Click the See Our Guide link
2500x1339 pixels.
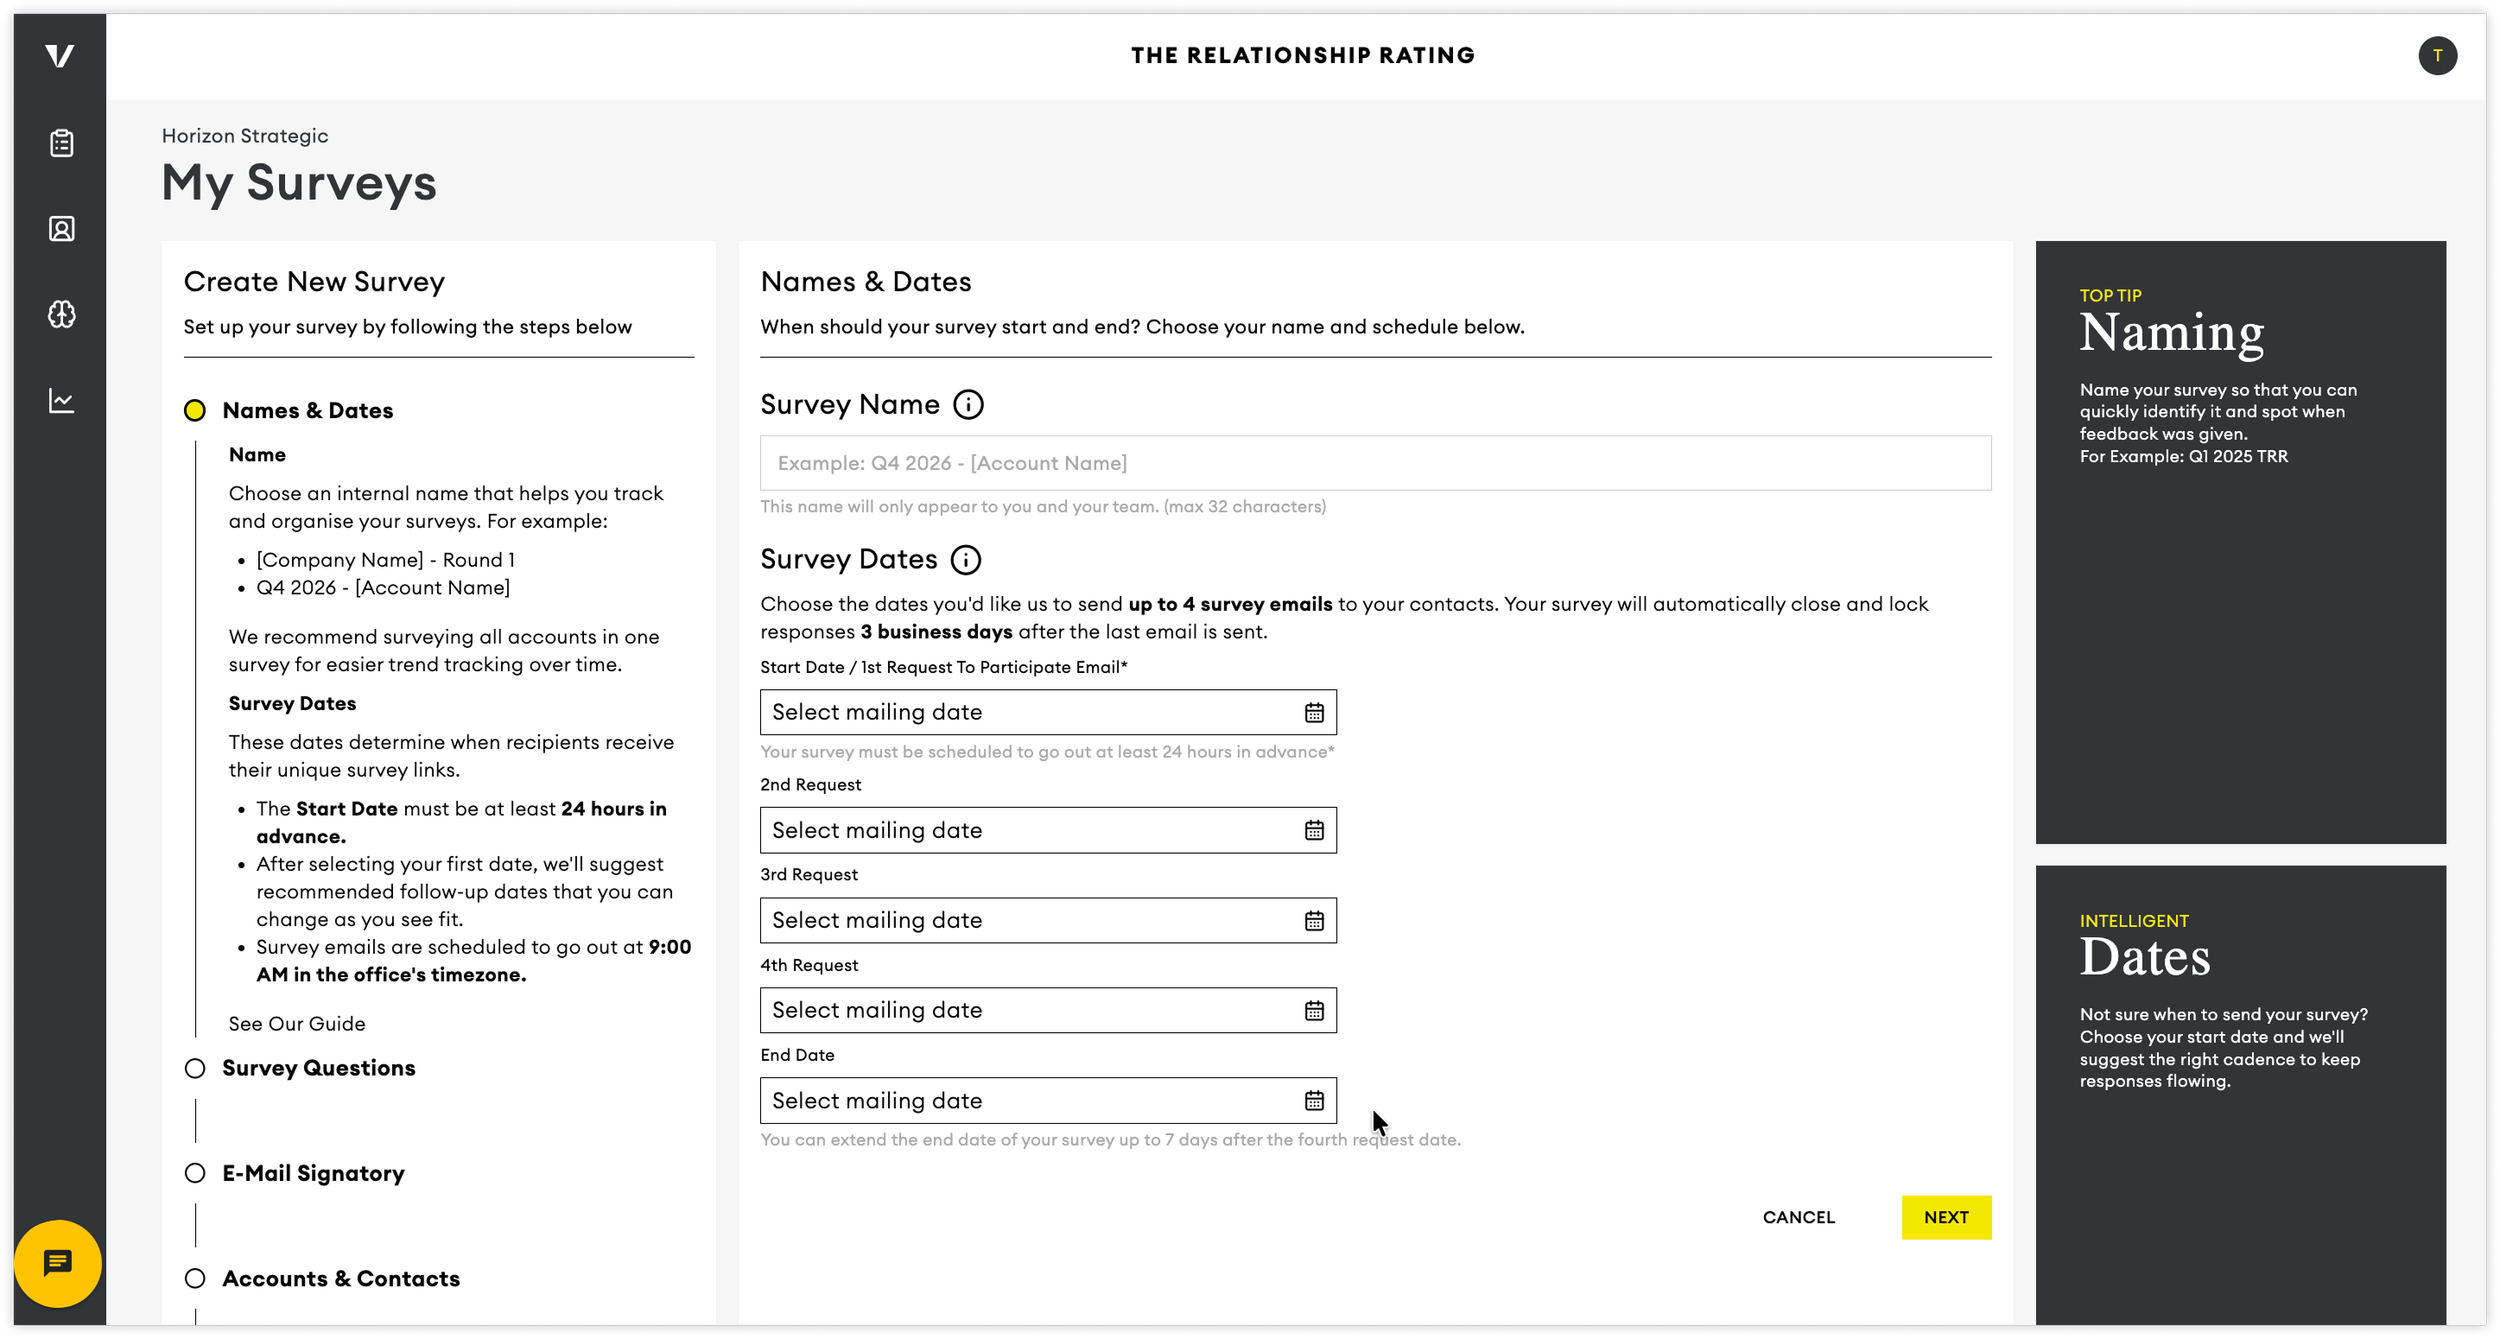tap(297, 1023)
